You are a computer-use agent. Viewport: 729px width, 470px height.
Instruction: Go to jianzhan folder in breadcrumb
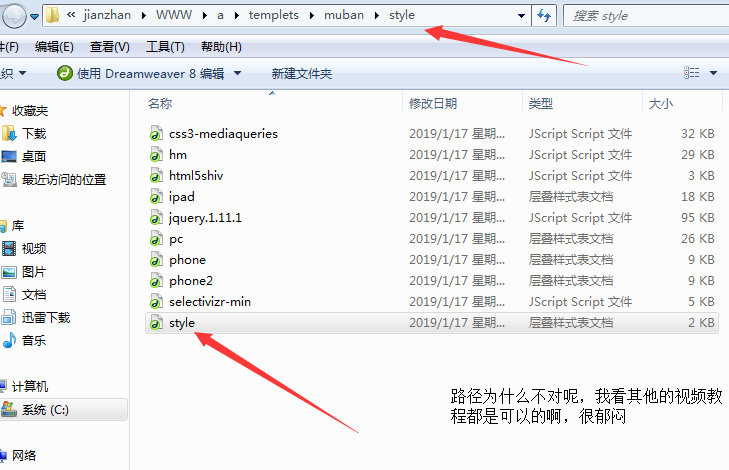pos(107,15)
